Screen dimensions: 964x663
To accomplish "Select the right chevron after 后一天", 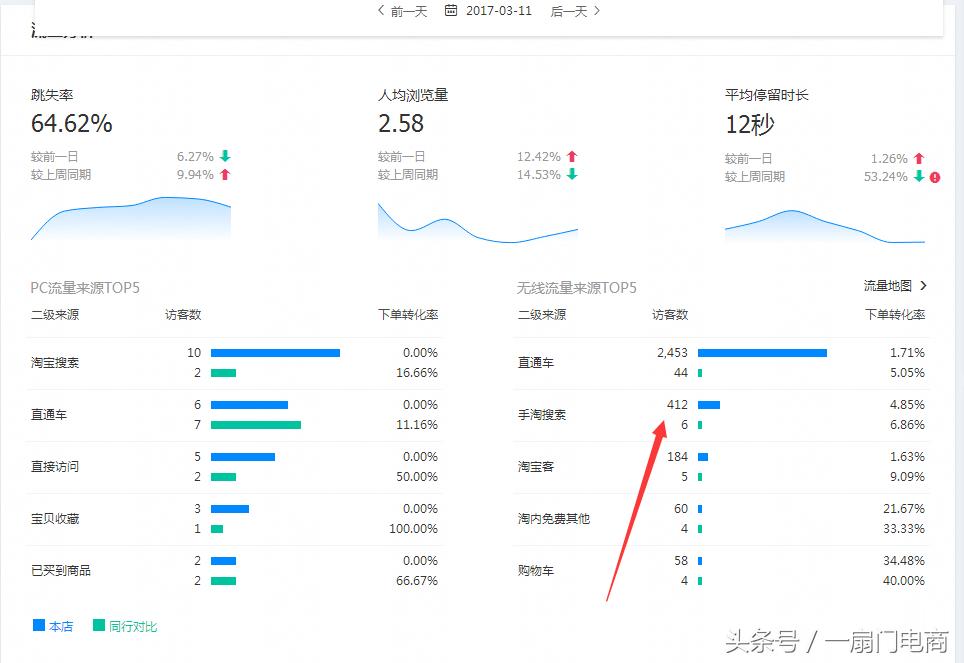I will pyautogui.click(x=595, y=11).
